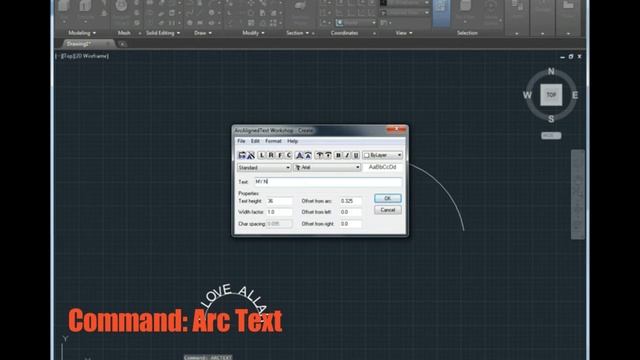
Task: Click the Selection ribbon panel label
Action: [x=467, y=33]
